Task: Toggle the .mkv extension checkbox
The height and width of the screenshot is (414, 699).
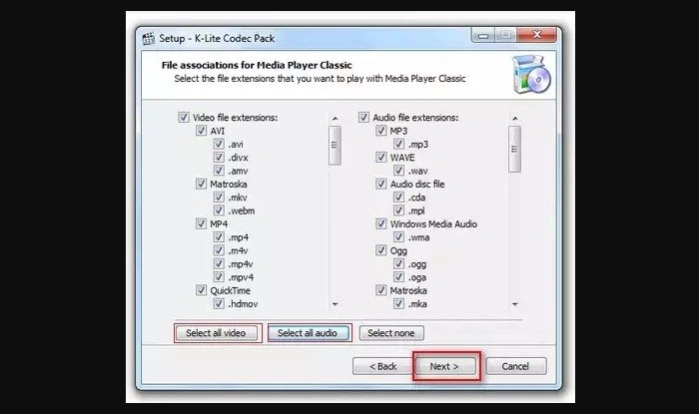Action: click(x=218, y=197)
